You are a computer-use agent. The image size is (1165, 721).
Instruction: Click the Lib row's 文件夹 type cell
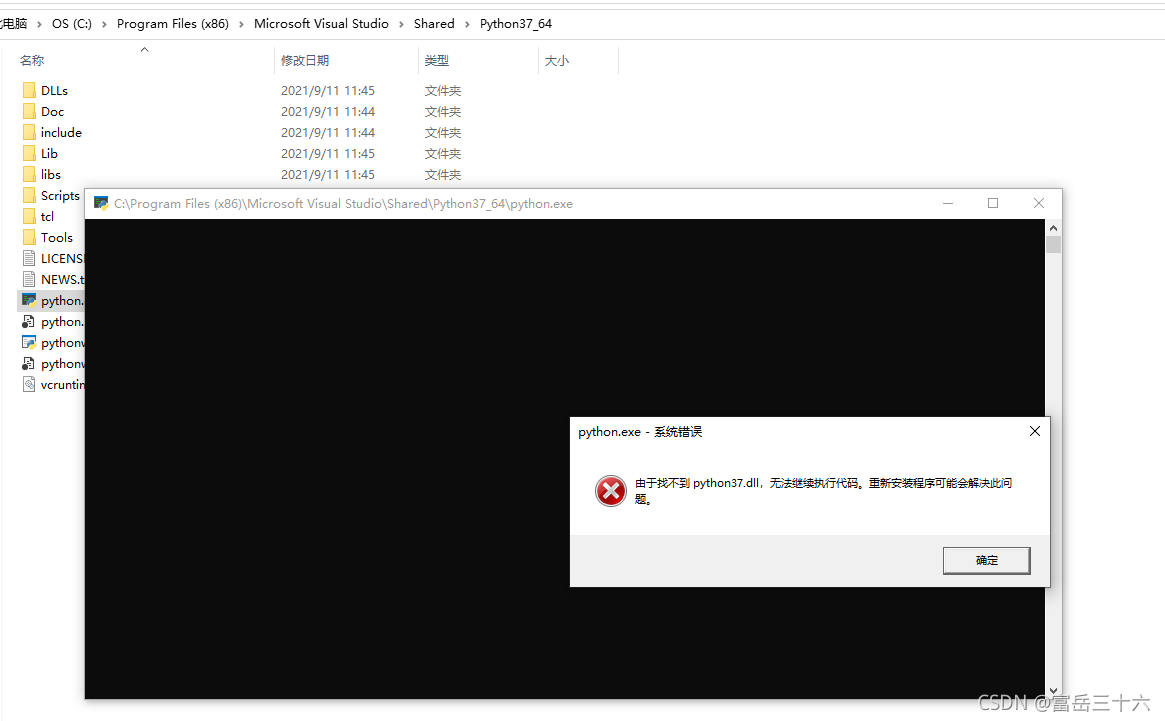(x=443, y=153)
